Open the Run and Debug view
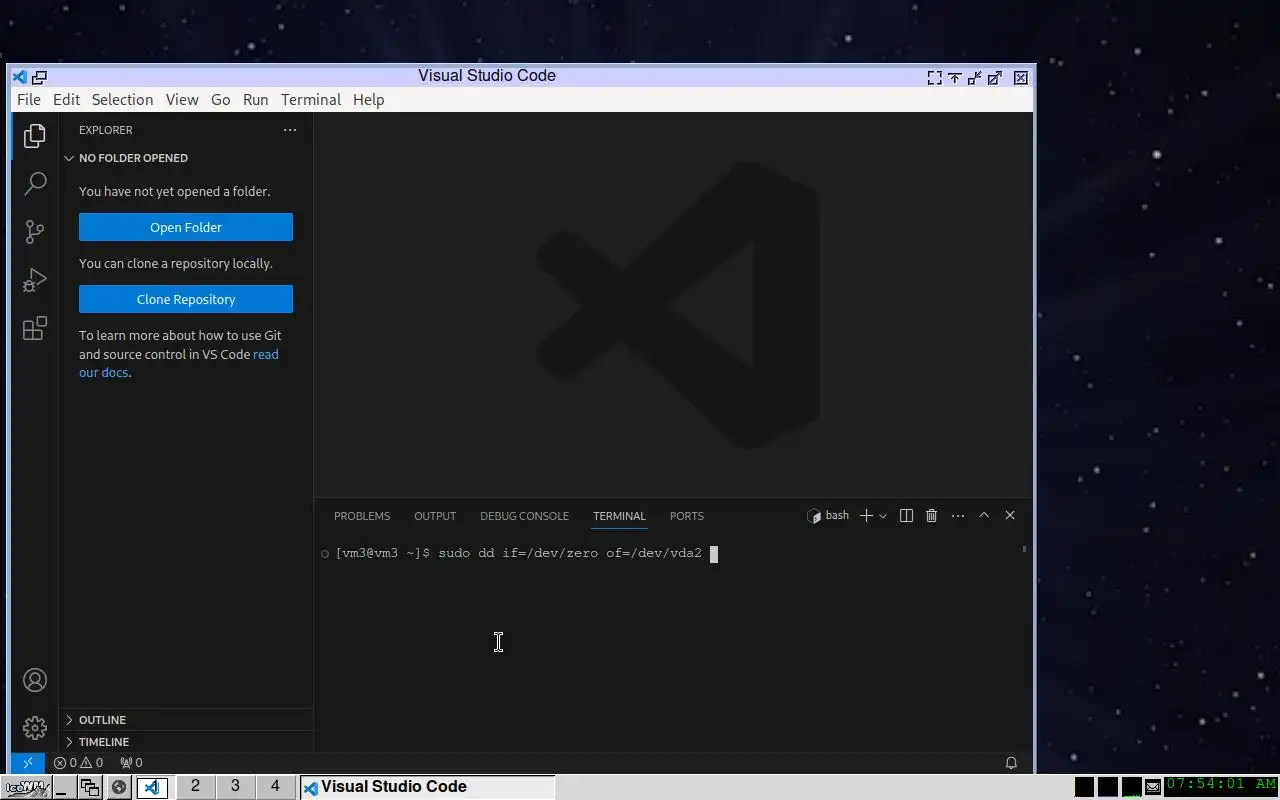The height and width of the screenshot is (800, 1280). point(35,280)
